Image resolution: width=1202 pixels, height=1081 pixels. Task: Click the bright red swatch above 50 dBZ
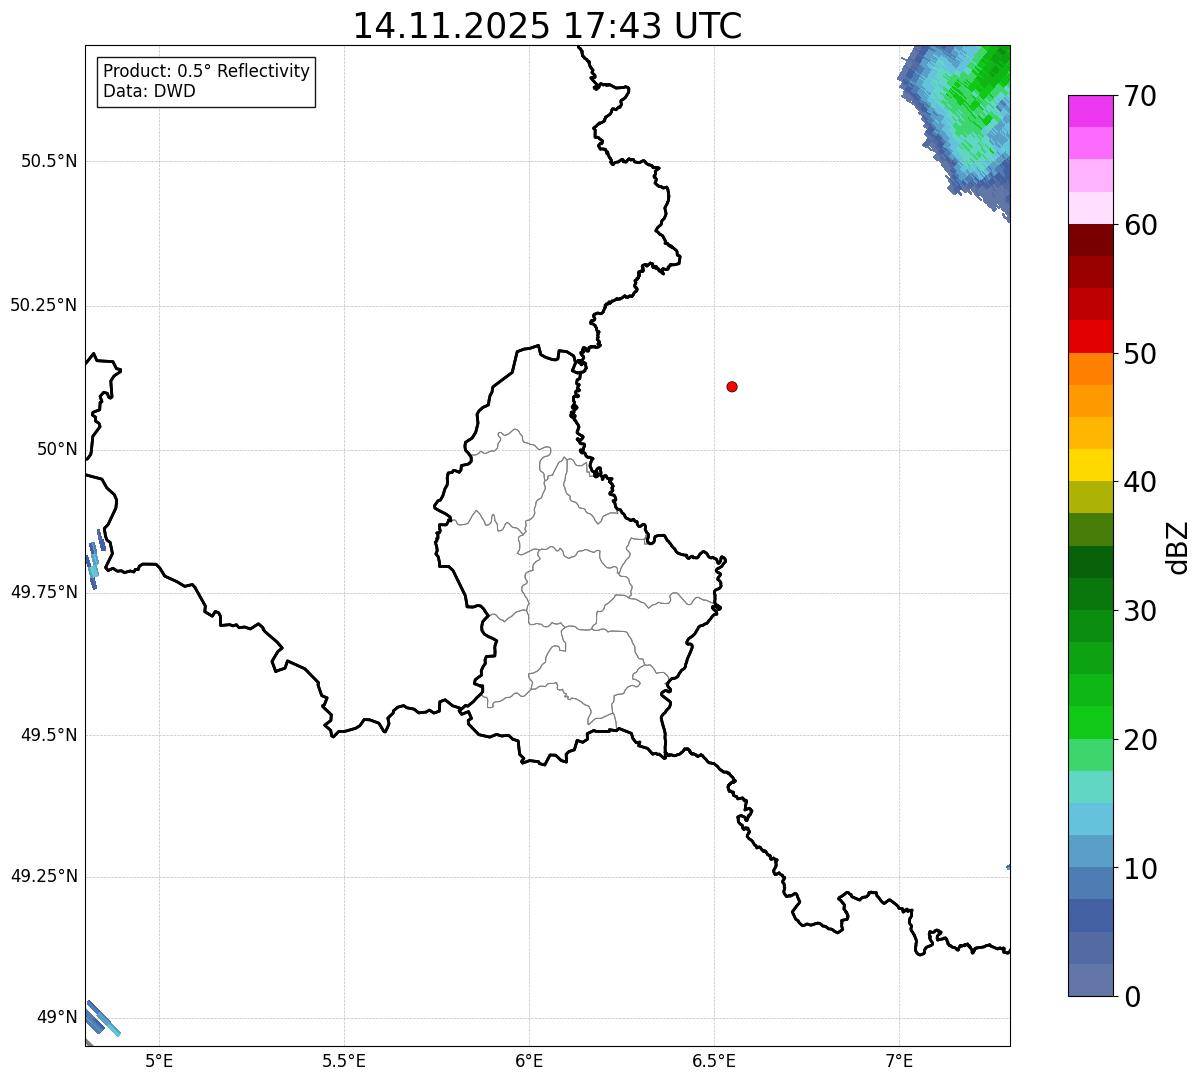pos(1091,336)
